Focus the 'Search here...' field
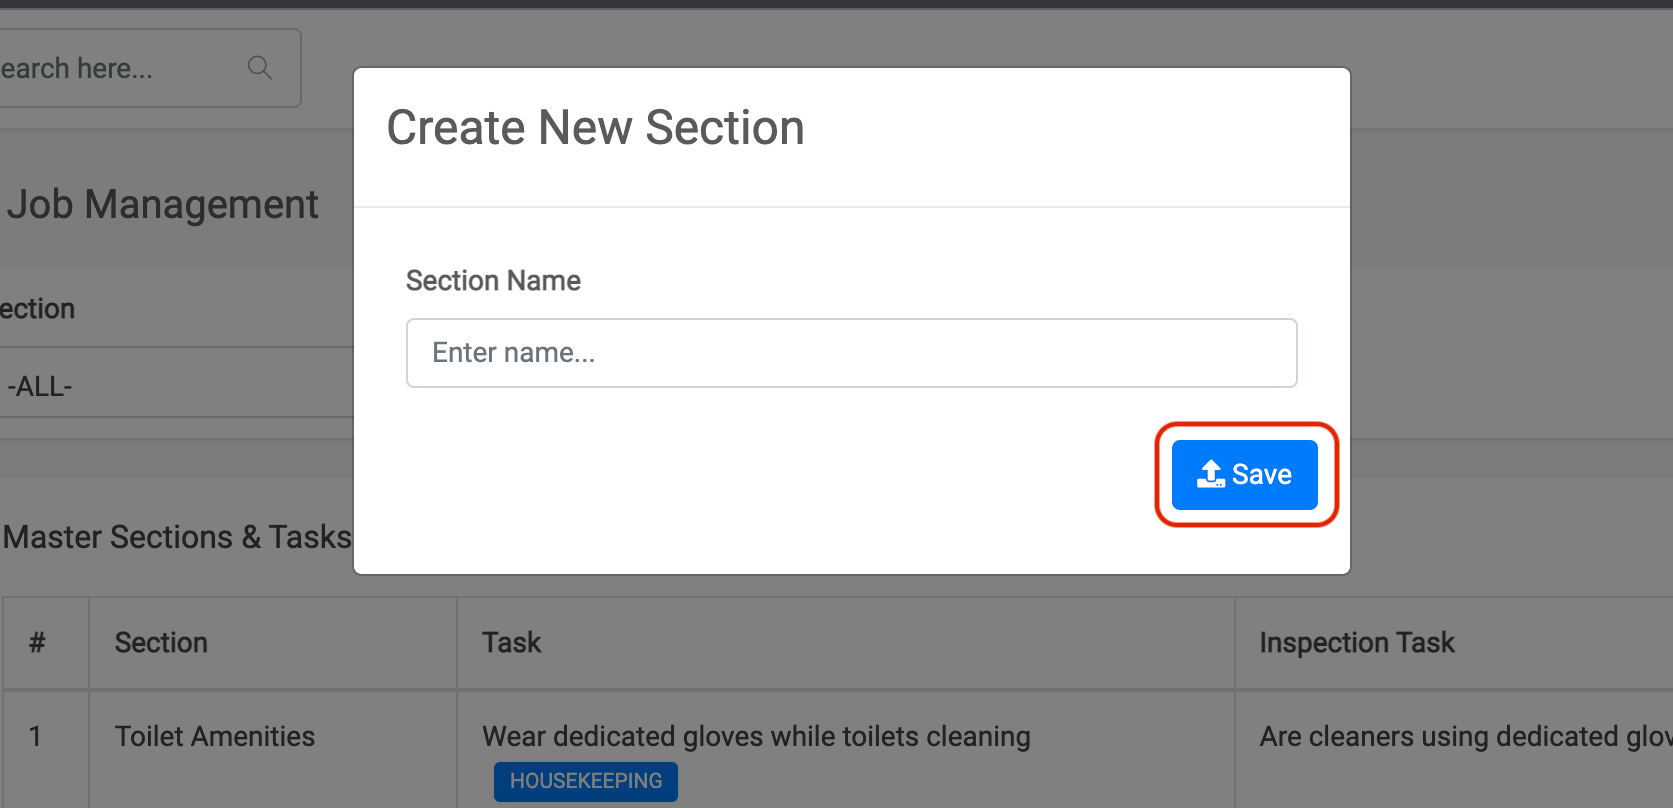The image size is (1673, 808). click(110, 68)
